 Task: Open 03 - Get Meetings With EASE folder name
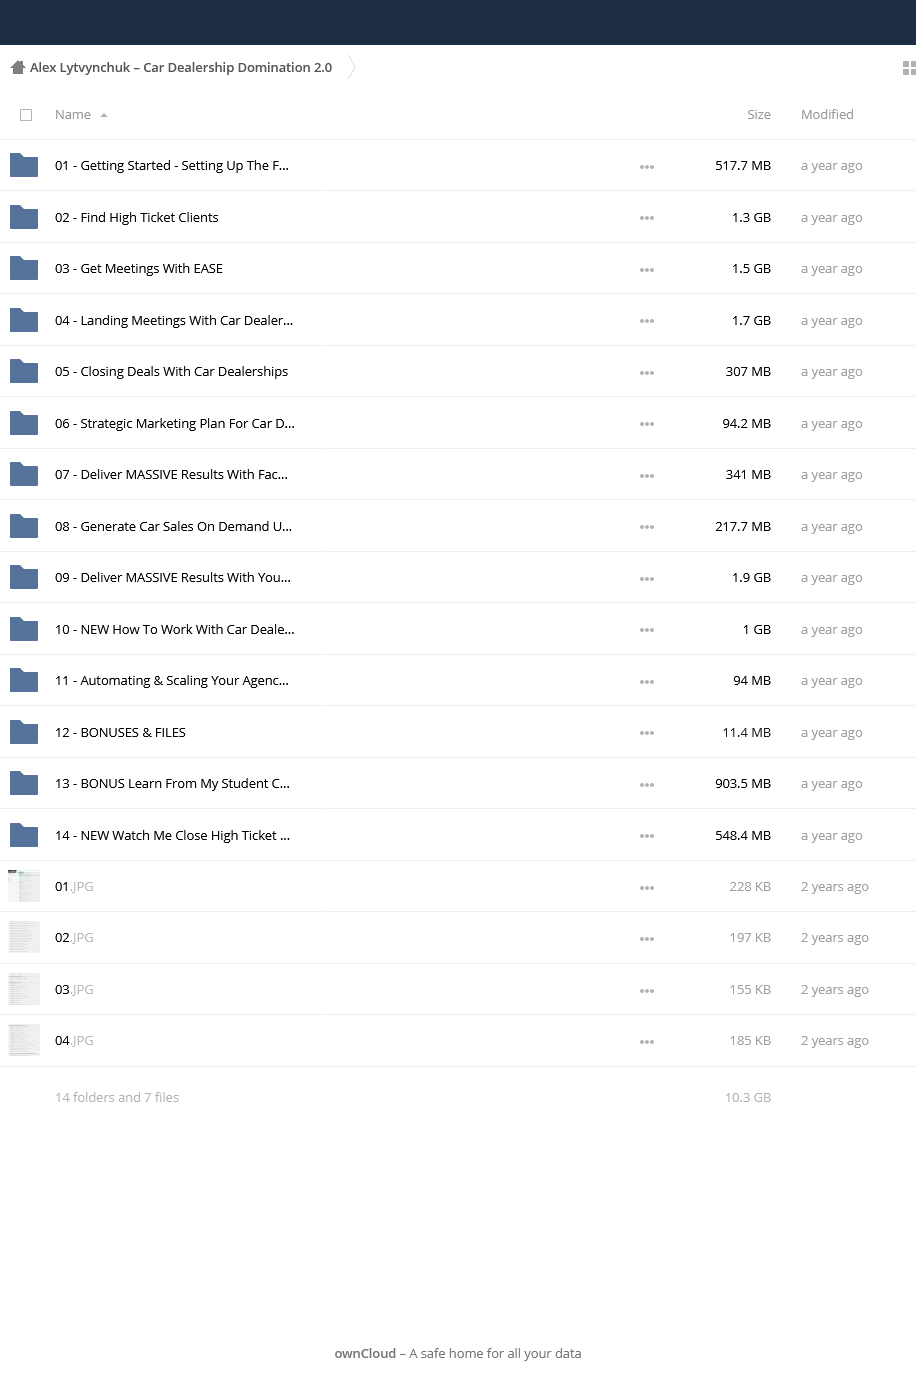tap(139, 269)
